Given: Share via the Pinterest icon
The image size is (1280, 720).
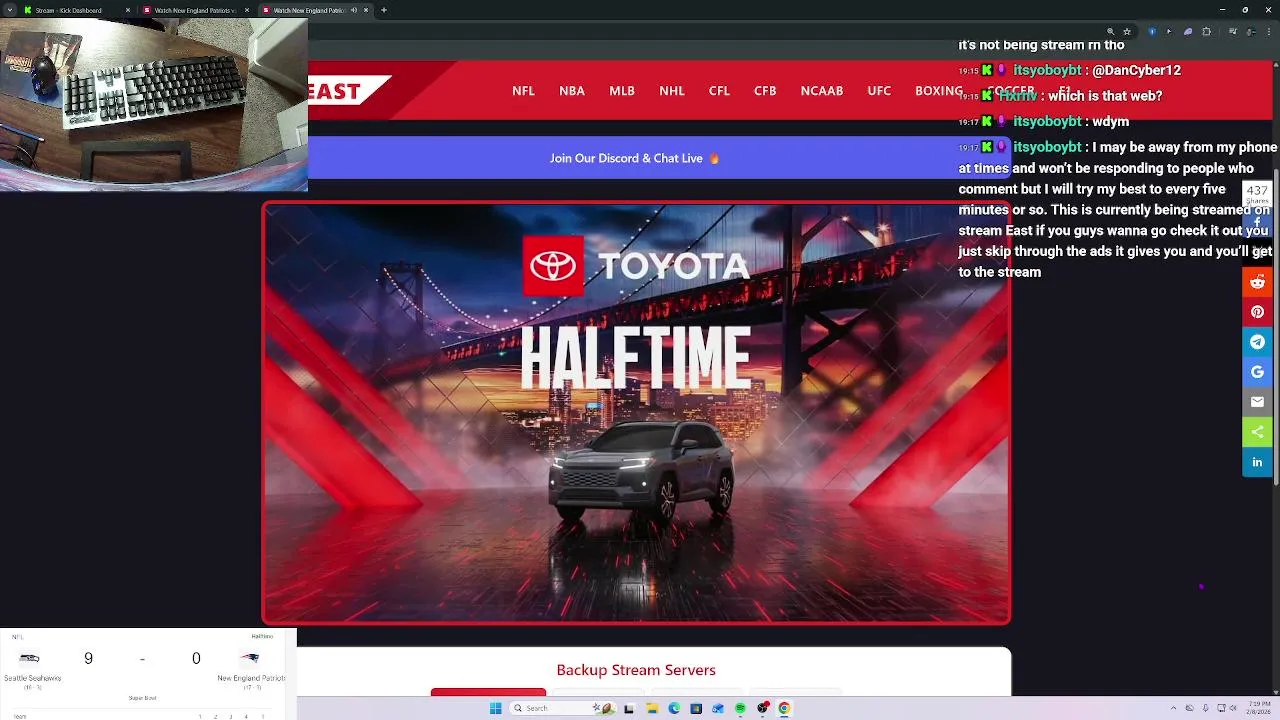Looking at the screenshot, I should click(1257, 312).
